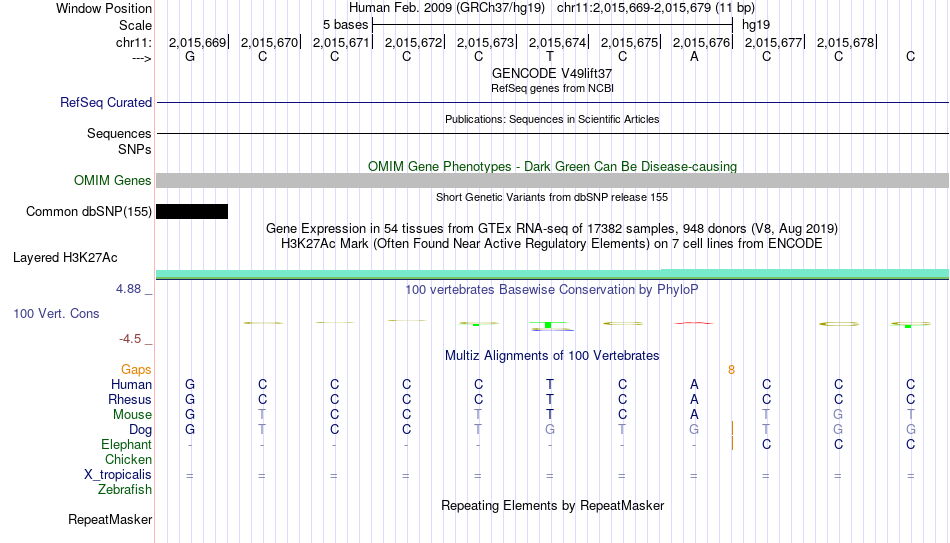The height and width of the screenshot is (543, 950).
Task: Click the teal H3K27Ac signal band
Action: 553,274
